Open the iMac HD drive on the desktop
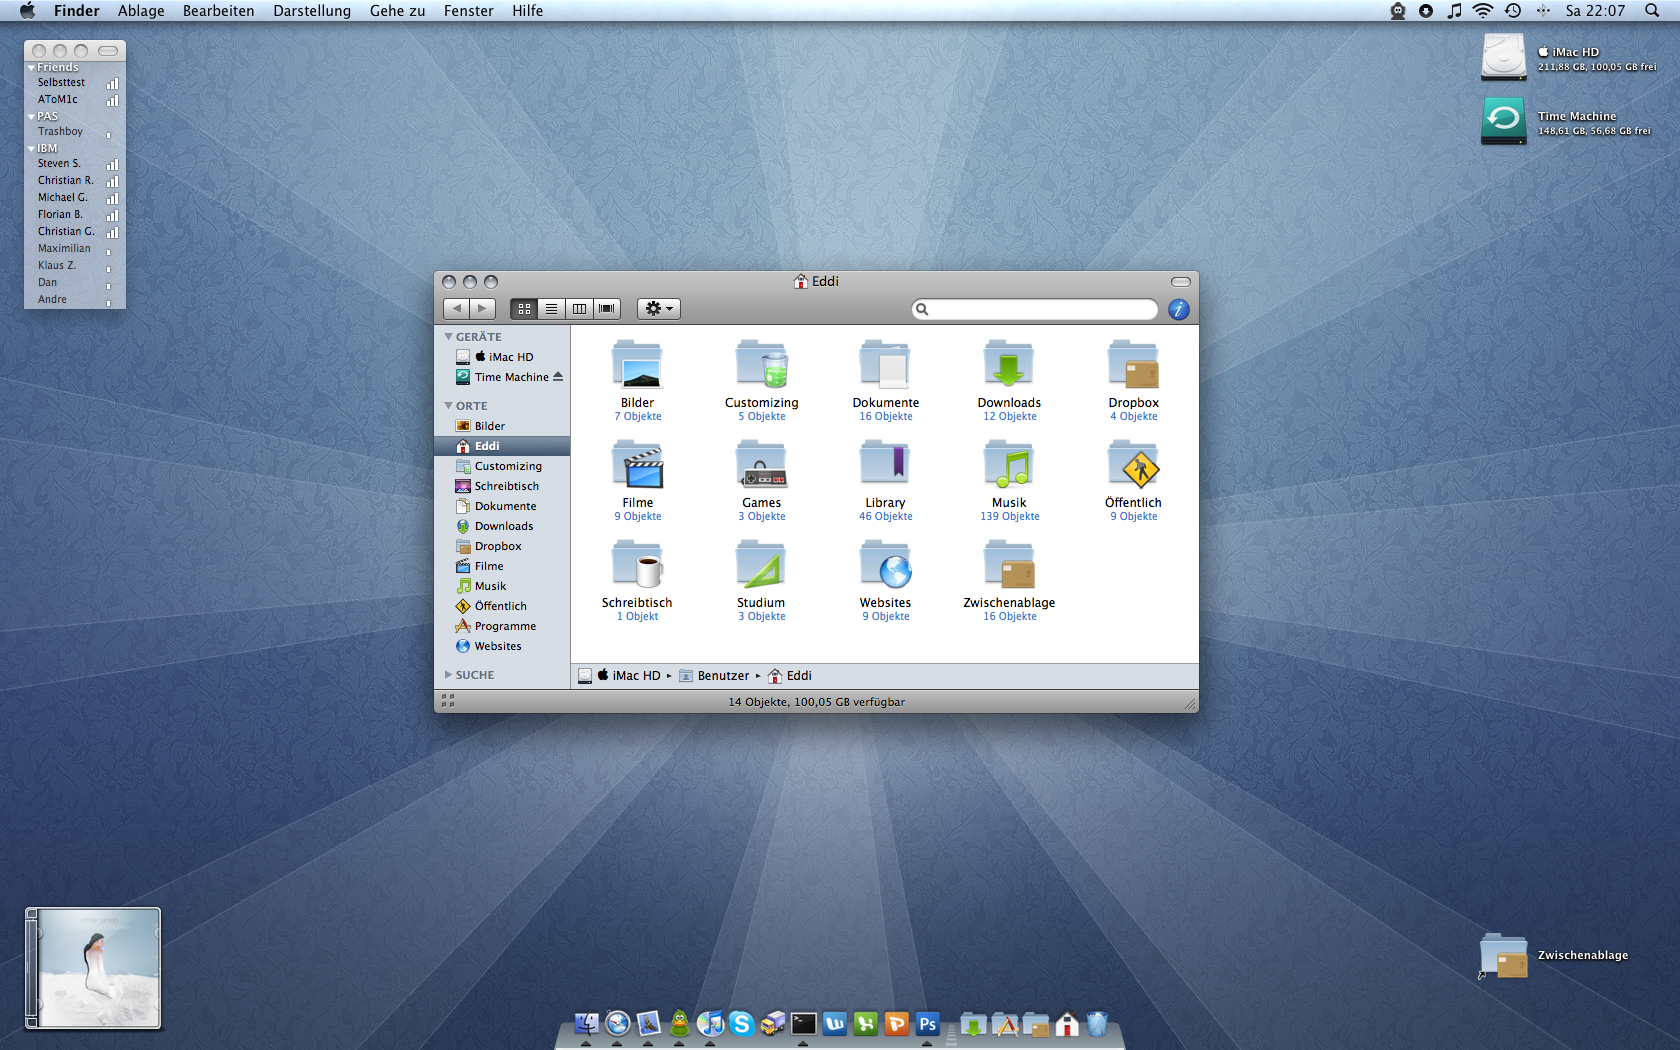Viewport: 1680px width, 1050px height. pos(1503,57)
